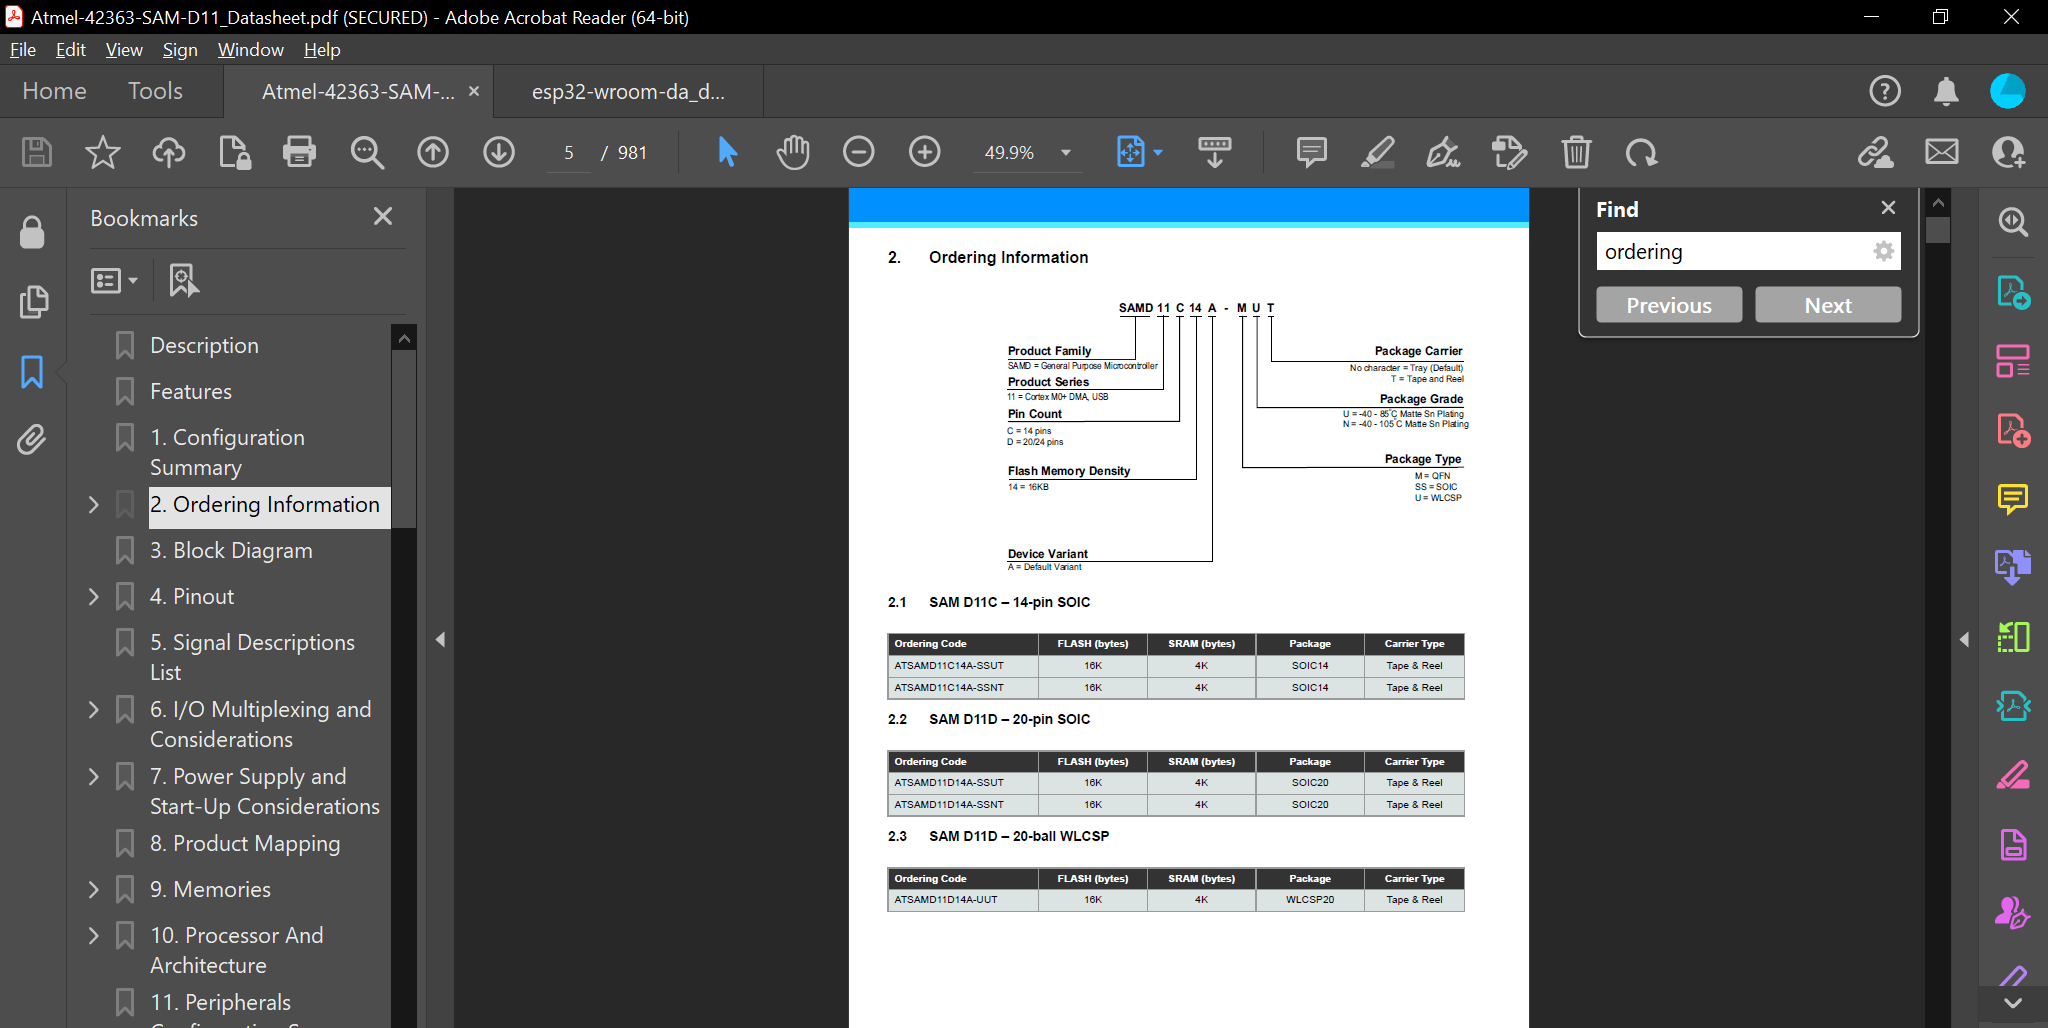
Task: Close the Find dialog
Action: (1888, 207)
